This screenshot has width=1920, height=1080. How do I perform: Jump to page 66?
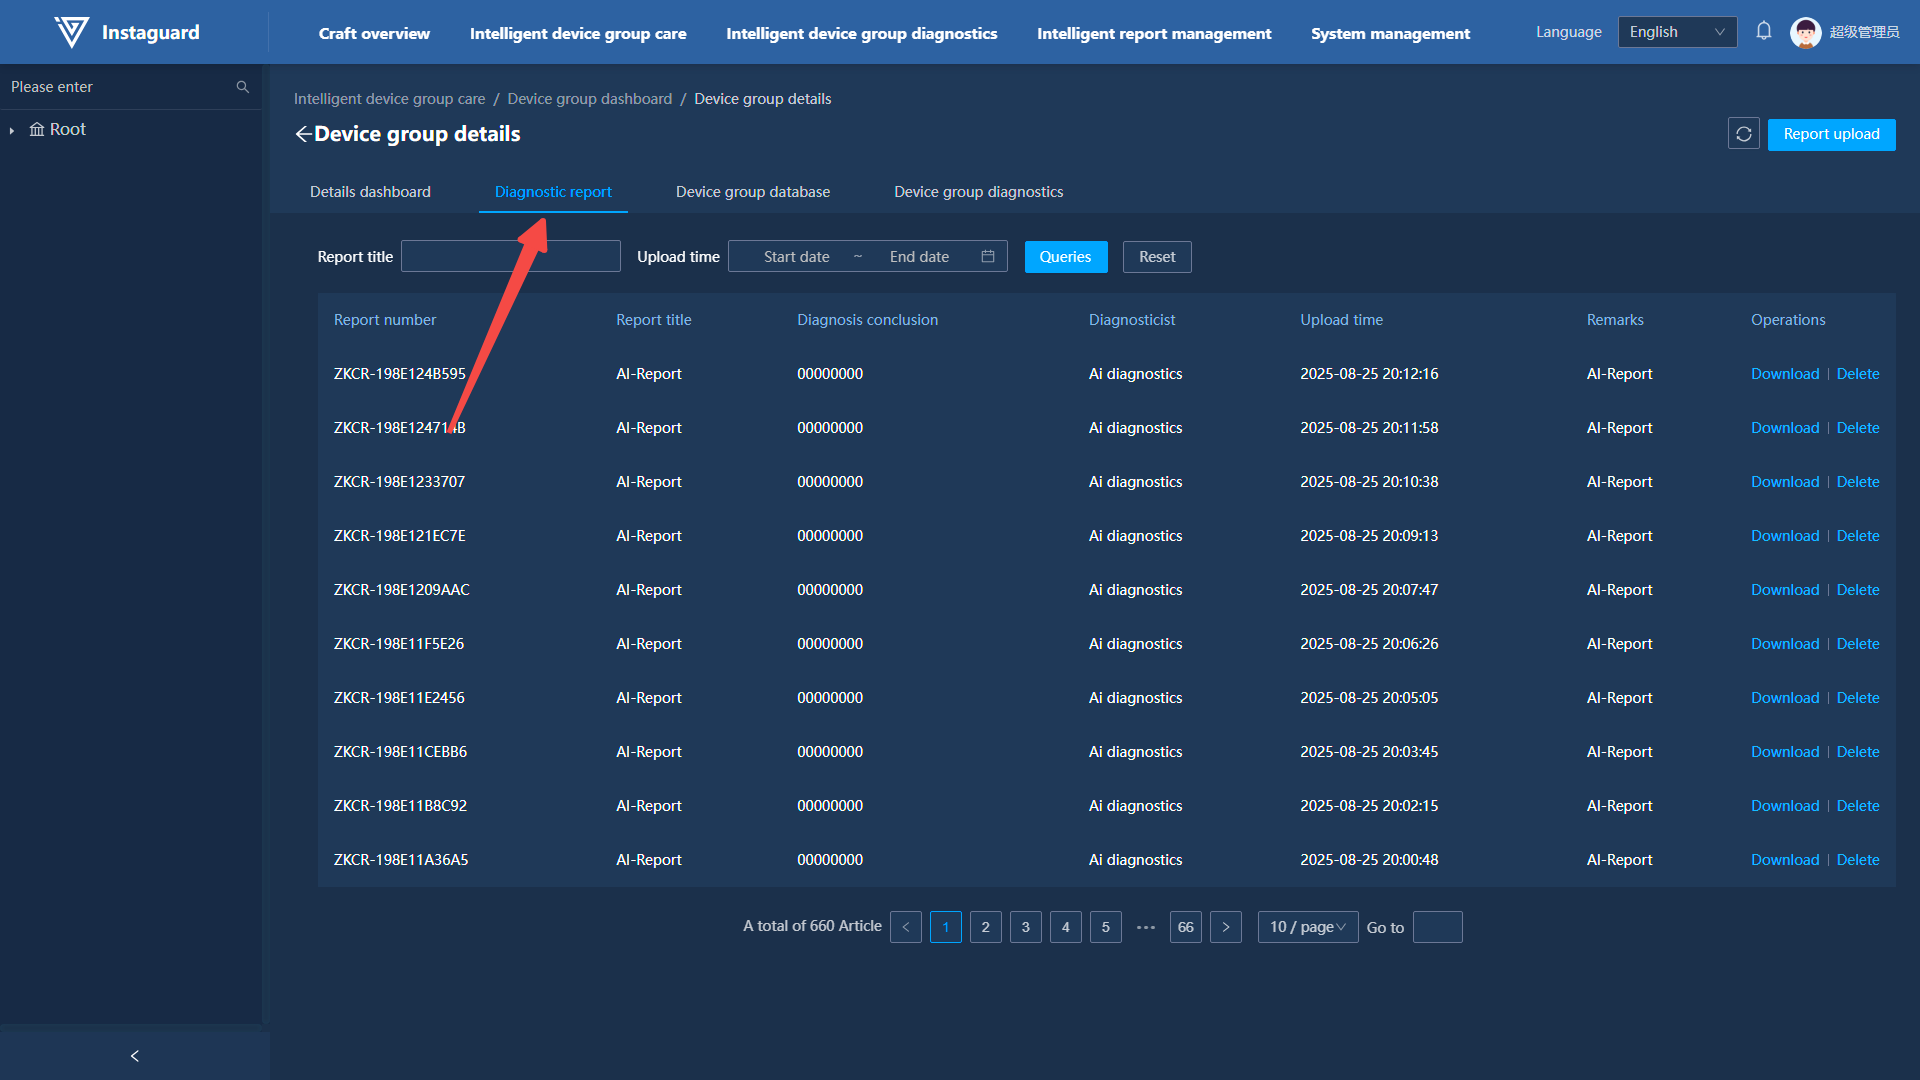click(x=1185, y=927)
